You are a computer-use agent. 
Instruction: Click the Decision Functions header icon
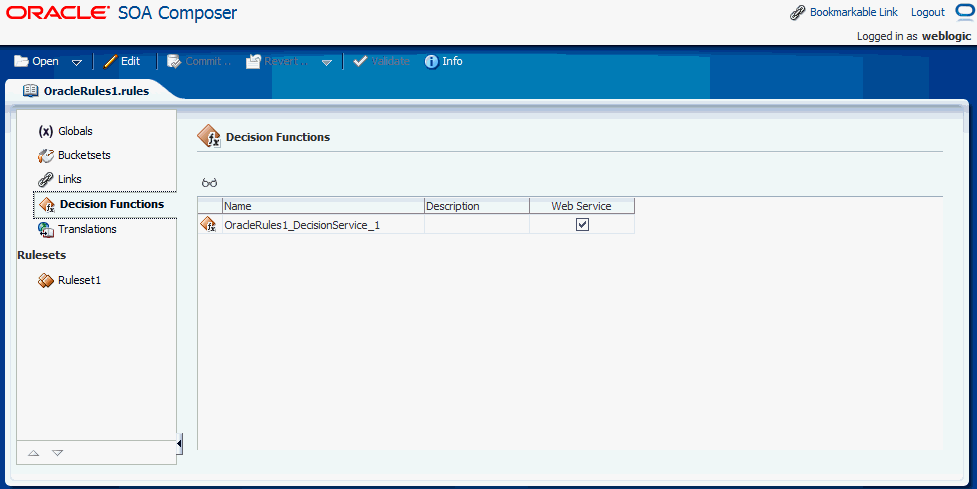point(209,136)
